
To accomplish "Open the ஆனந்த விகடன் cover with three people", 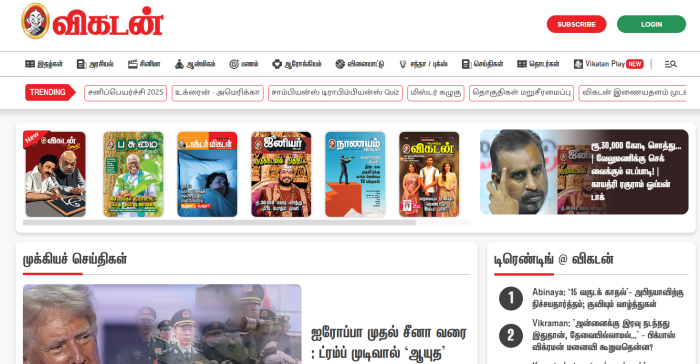I will click(x=429, y=174).
